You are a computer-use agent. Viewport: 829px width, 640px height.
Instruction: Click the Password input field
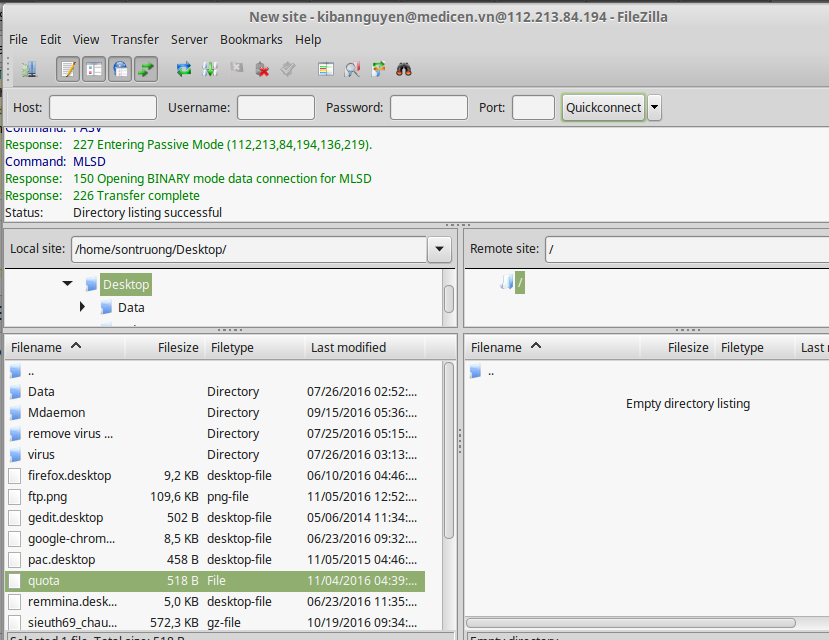coord(429,107)
